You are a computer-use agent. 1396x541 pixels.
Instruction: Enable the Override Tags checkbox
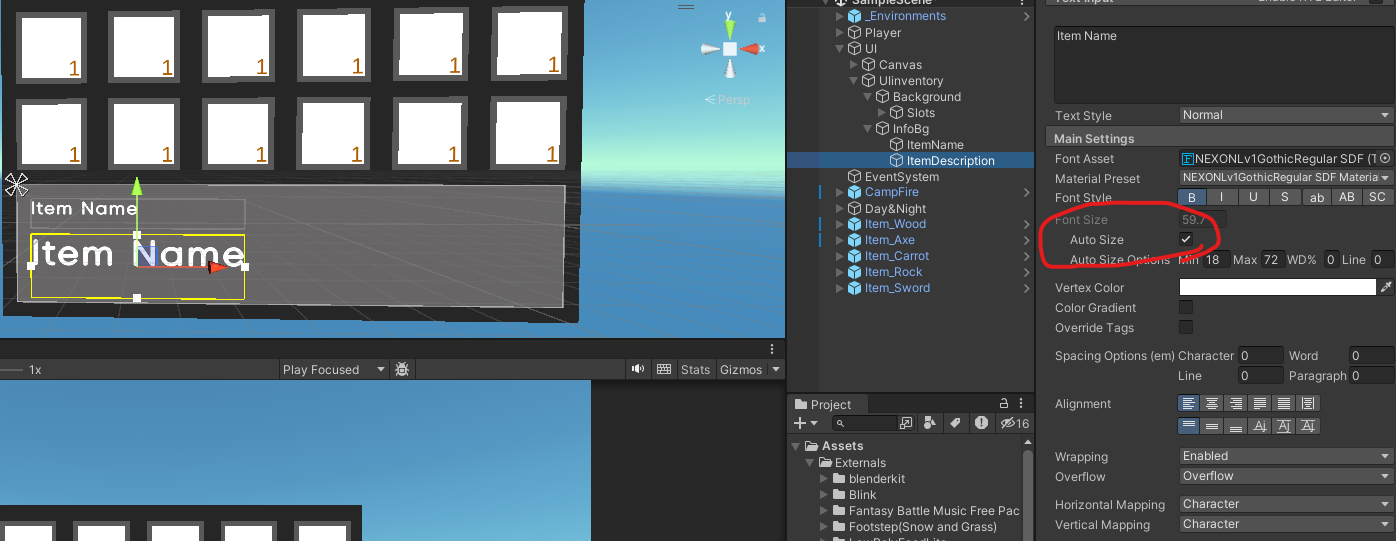[x=1186, y=327]
